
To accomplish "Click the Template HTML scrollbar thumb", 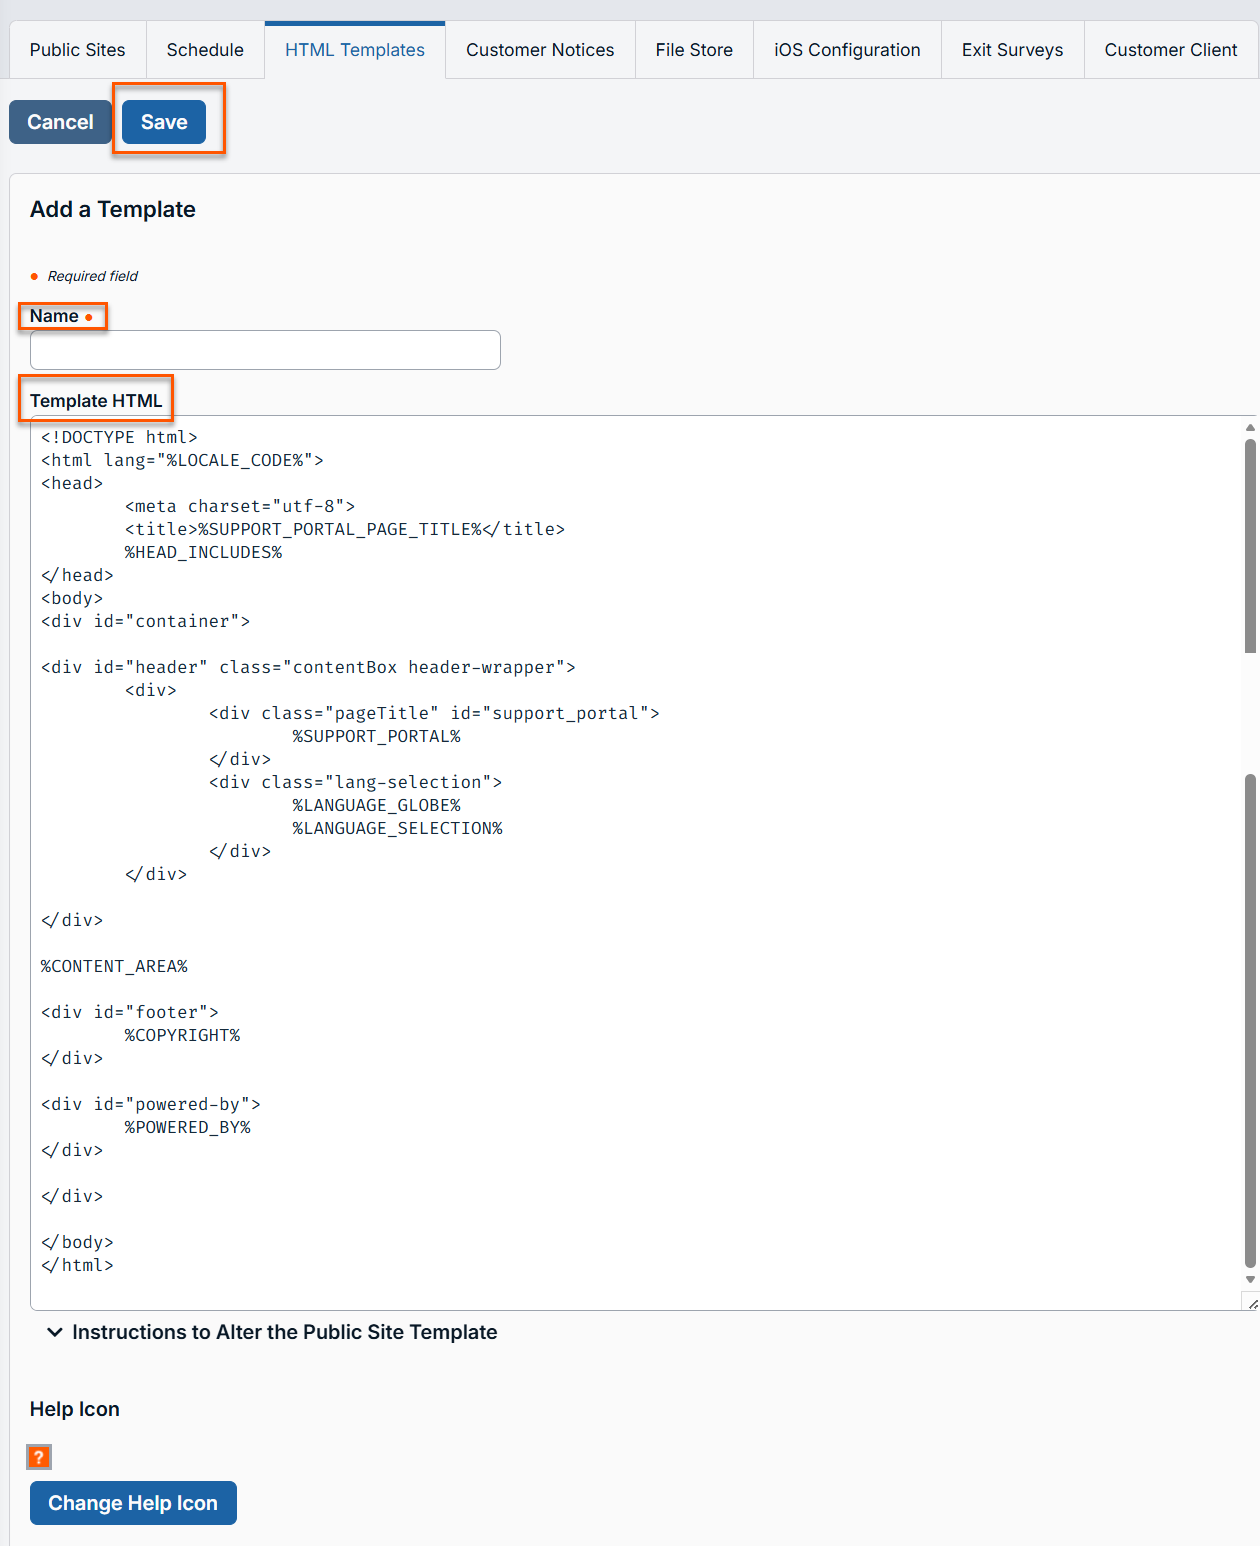I will click(x=1250, y=545).
